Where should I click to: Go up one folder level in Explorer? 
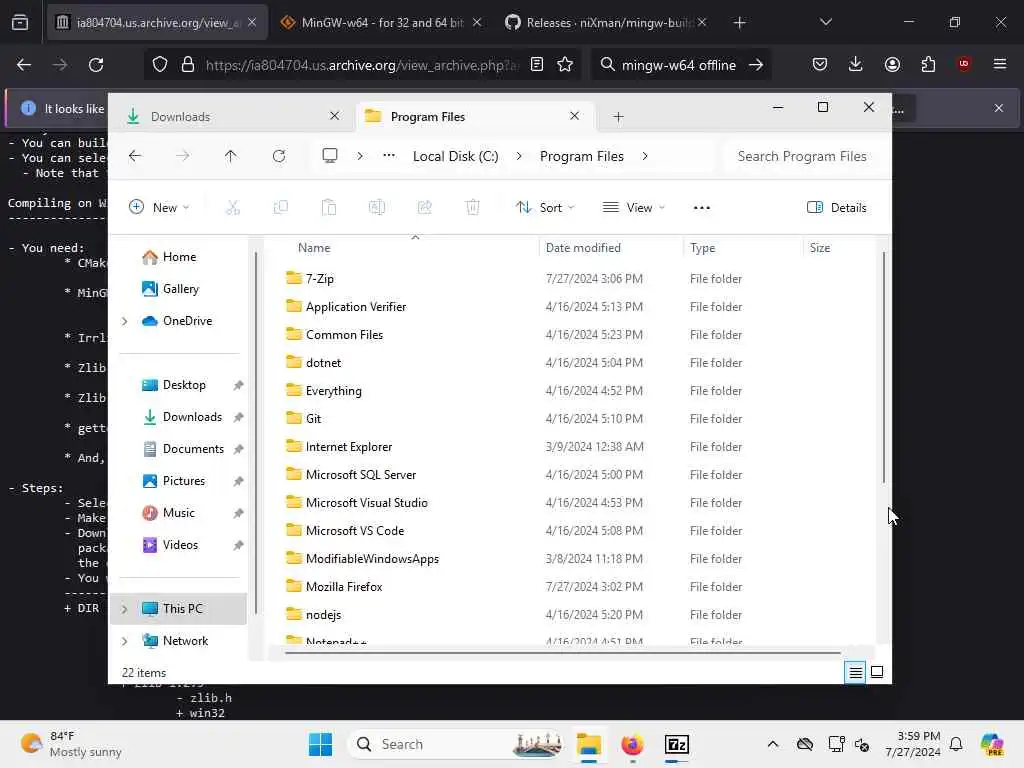point(231,156)
